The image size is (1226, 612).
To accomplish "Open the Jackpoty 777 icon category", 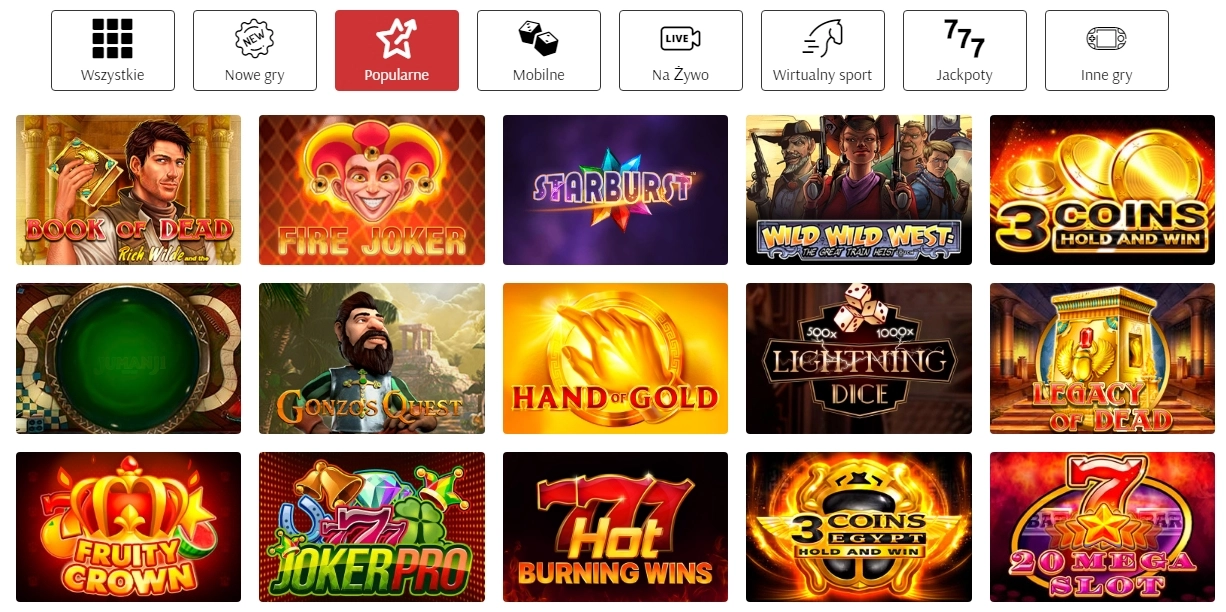I will (965, 50).
